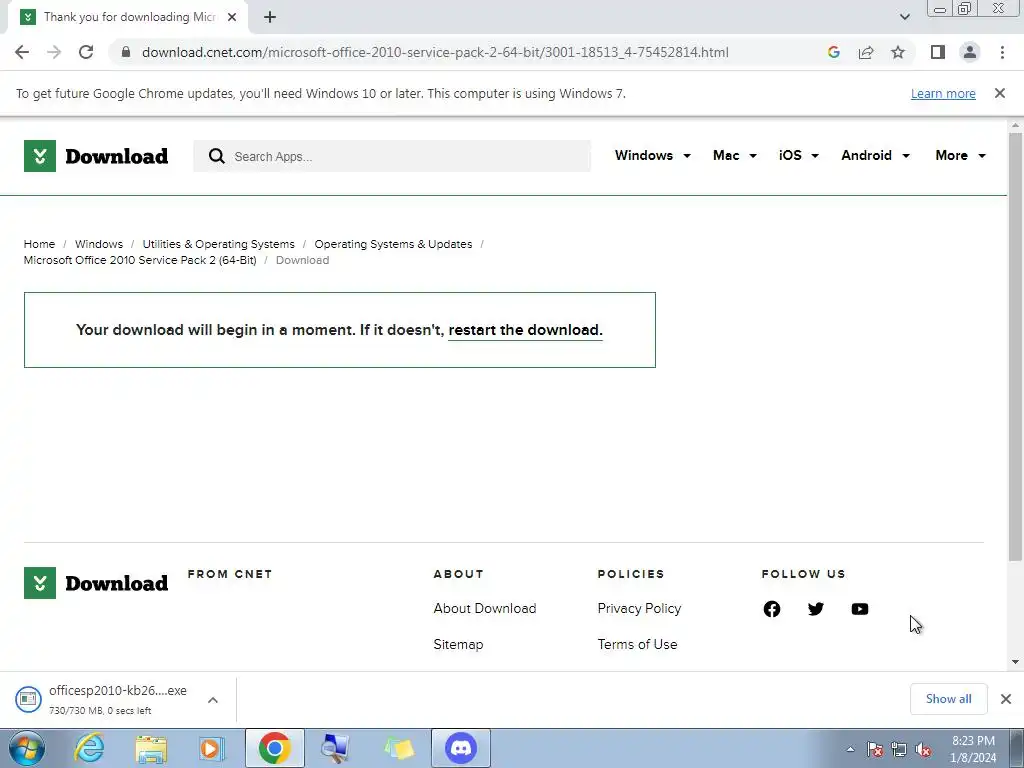
Task: Bookmark this page with the star icon
Action: [x=898, y=52]
